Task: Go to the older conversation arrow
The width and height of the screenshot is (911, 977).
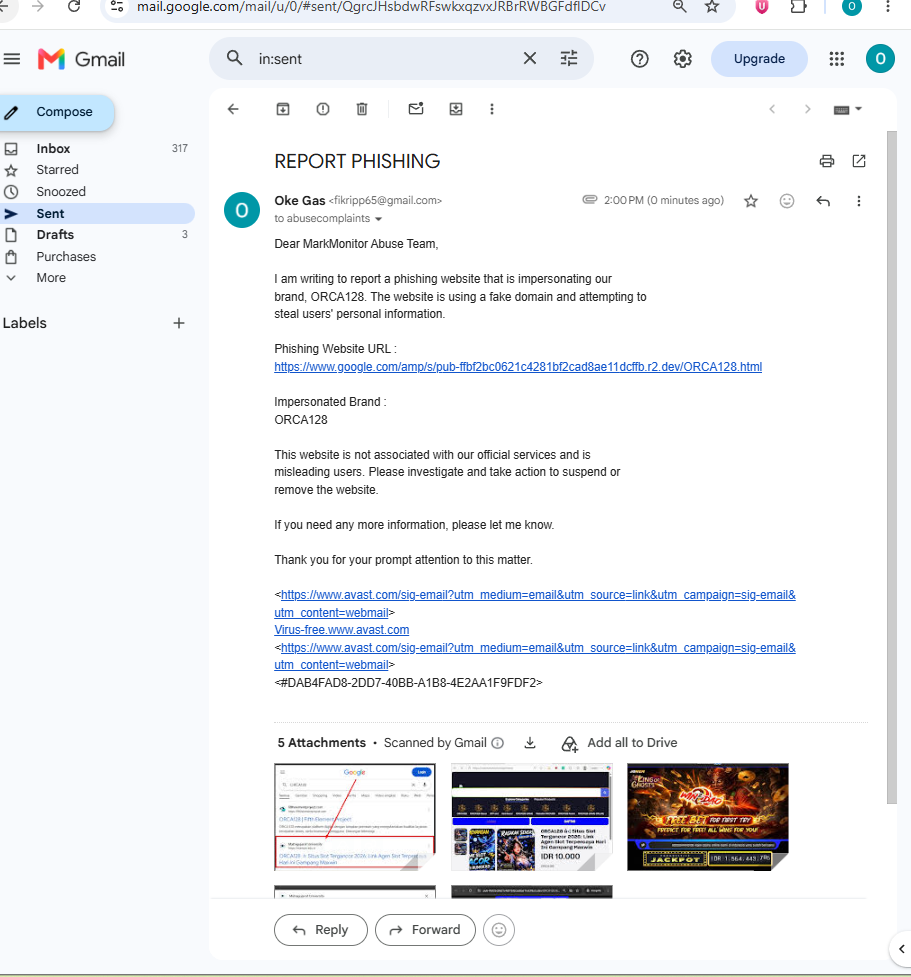Action: [x=808, y=109]
